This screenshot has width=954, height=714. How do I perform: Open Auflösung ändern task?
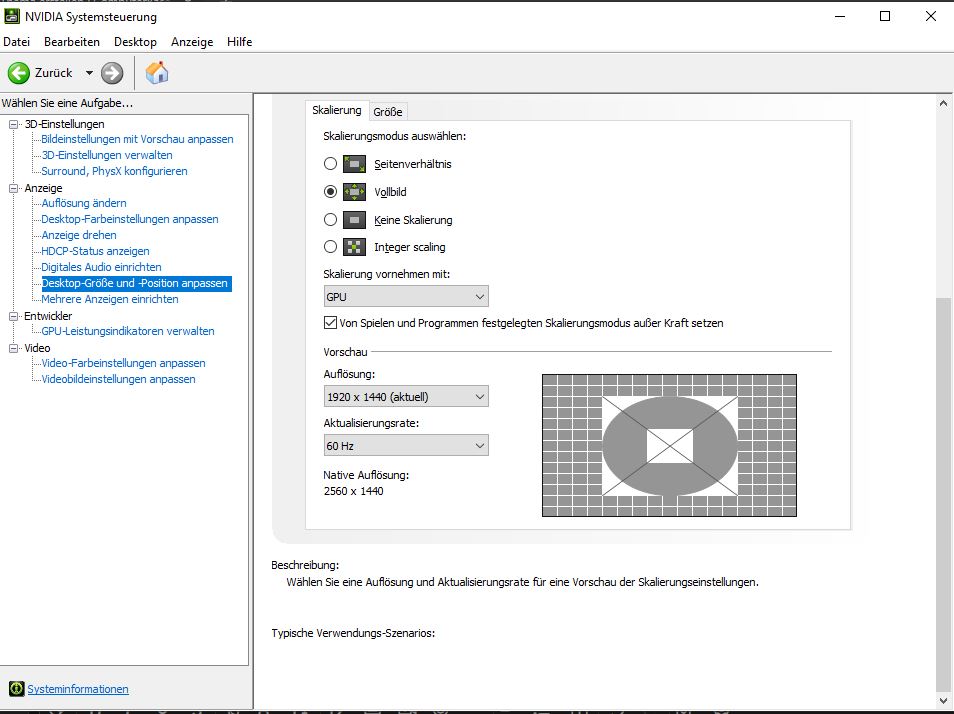coord(84,203)
